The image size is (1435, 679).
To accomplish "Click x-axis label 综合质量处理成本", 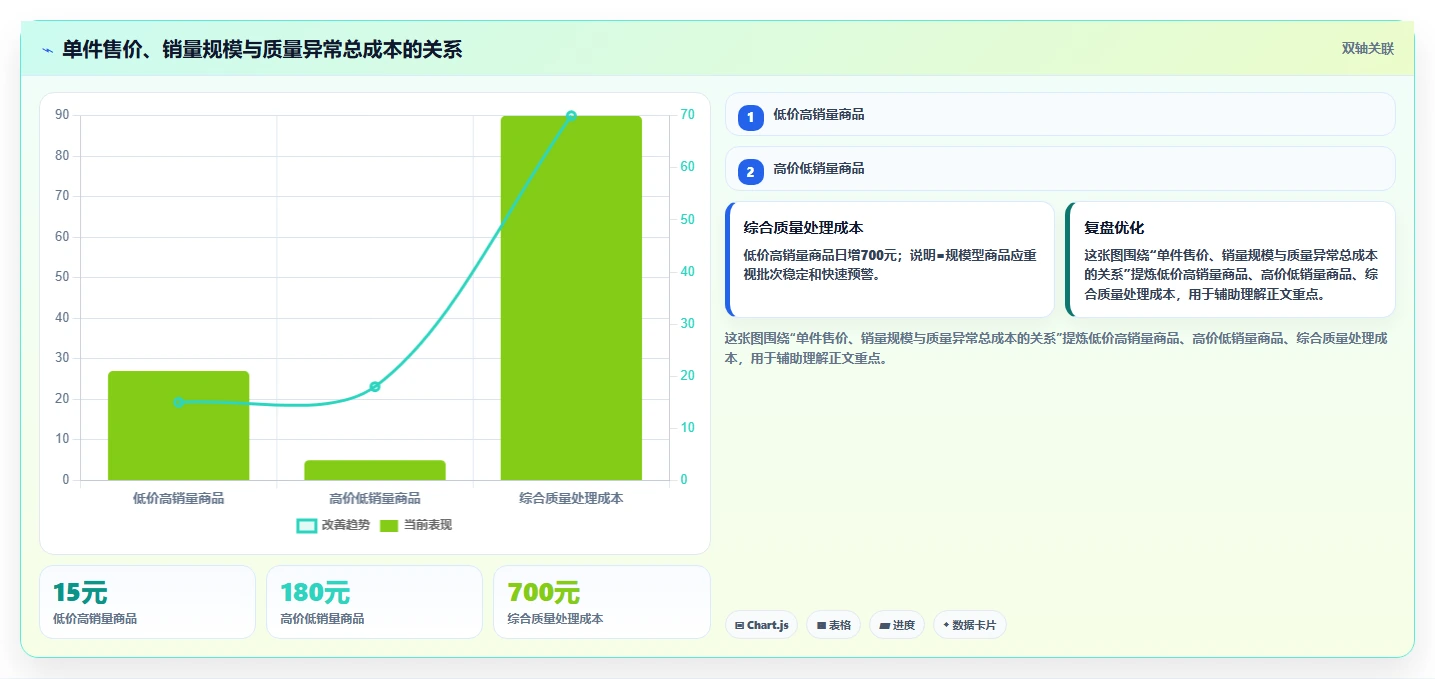I will click(571, 498).
